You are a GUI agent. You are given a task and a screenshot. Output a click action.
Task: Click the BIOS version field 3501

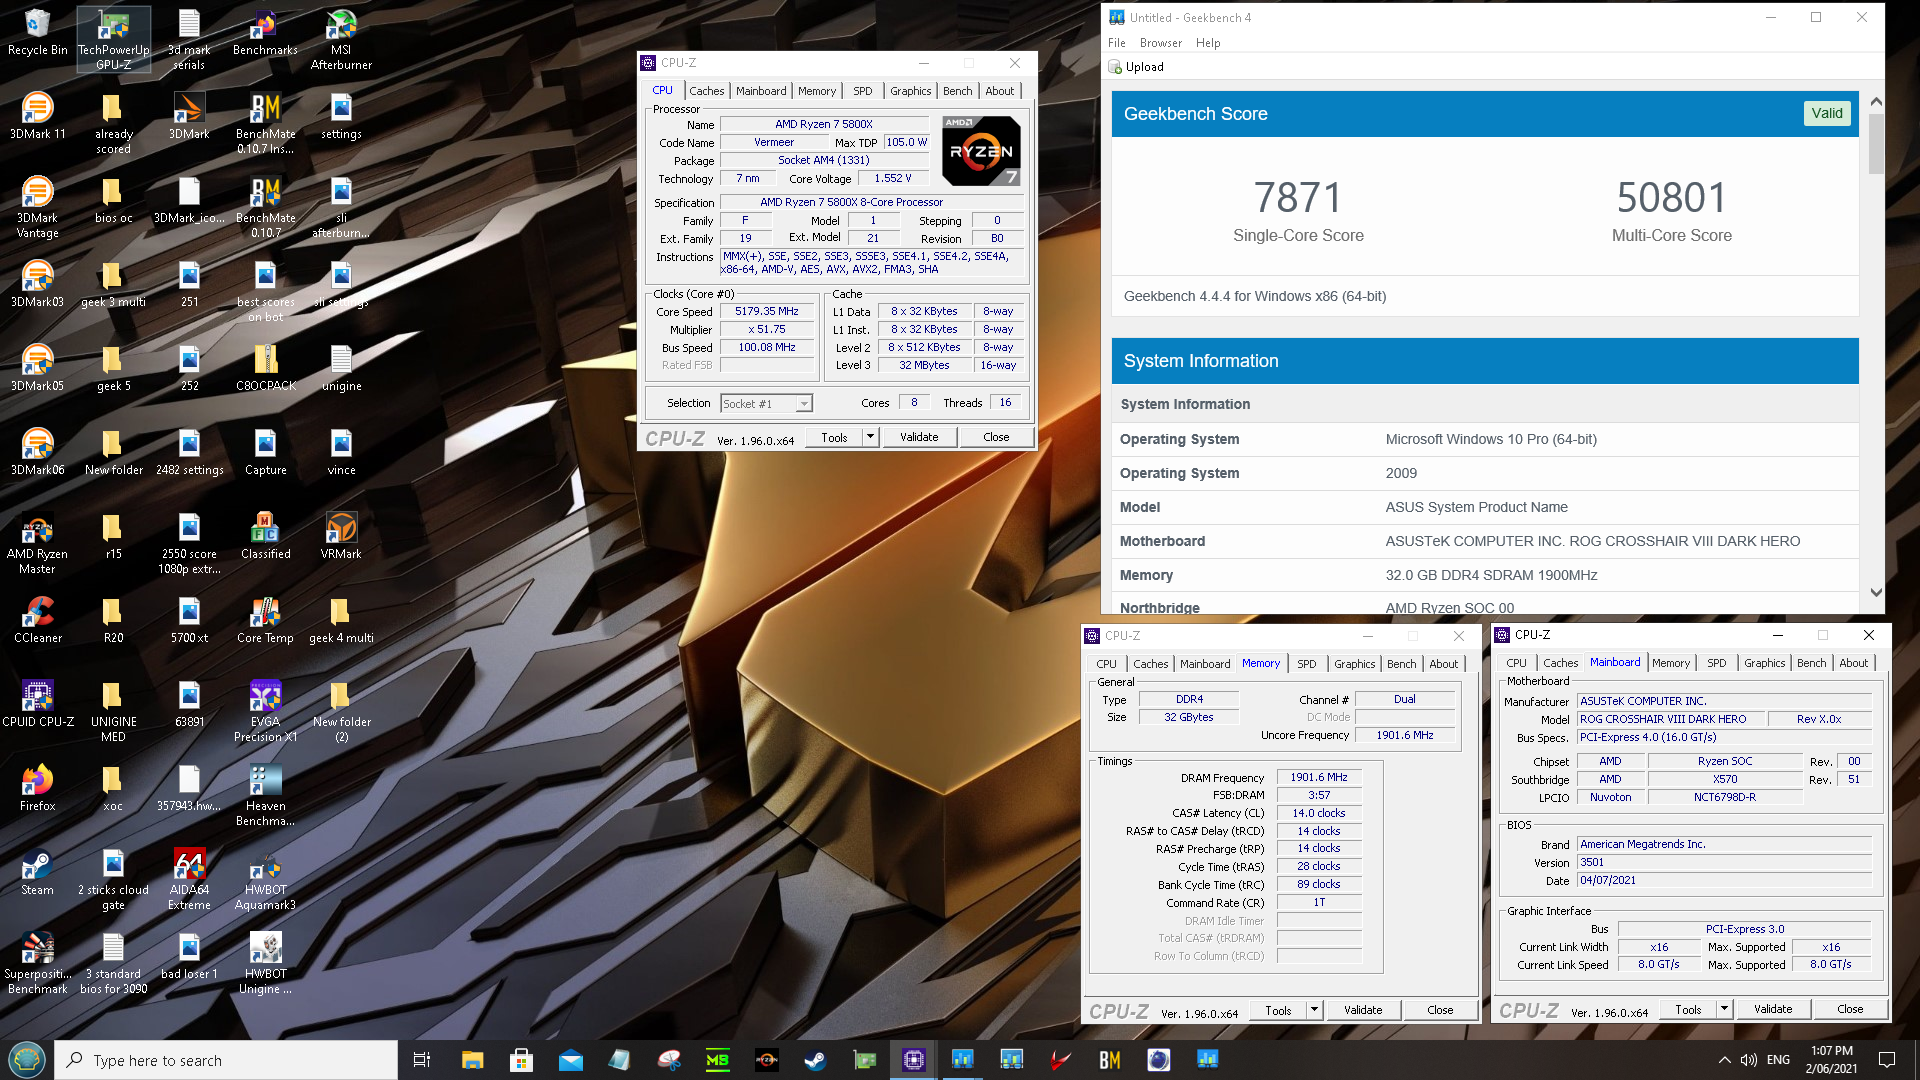click(1724, 862)
